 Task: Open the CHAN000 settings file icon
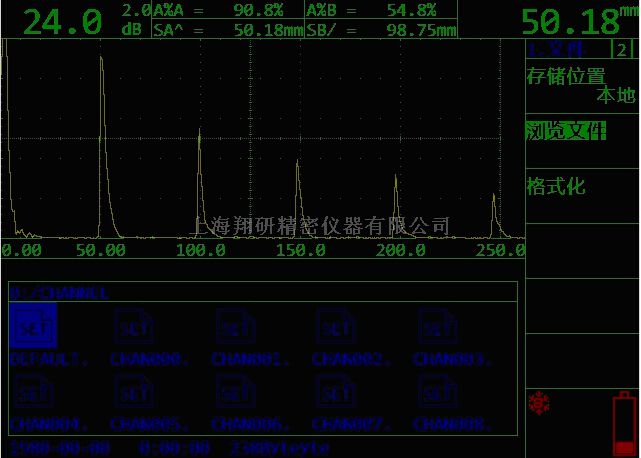click(x=134, y=326)
